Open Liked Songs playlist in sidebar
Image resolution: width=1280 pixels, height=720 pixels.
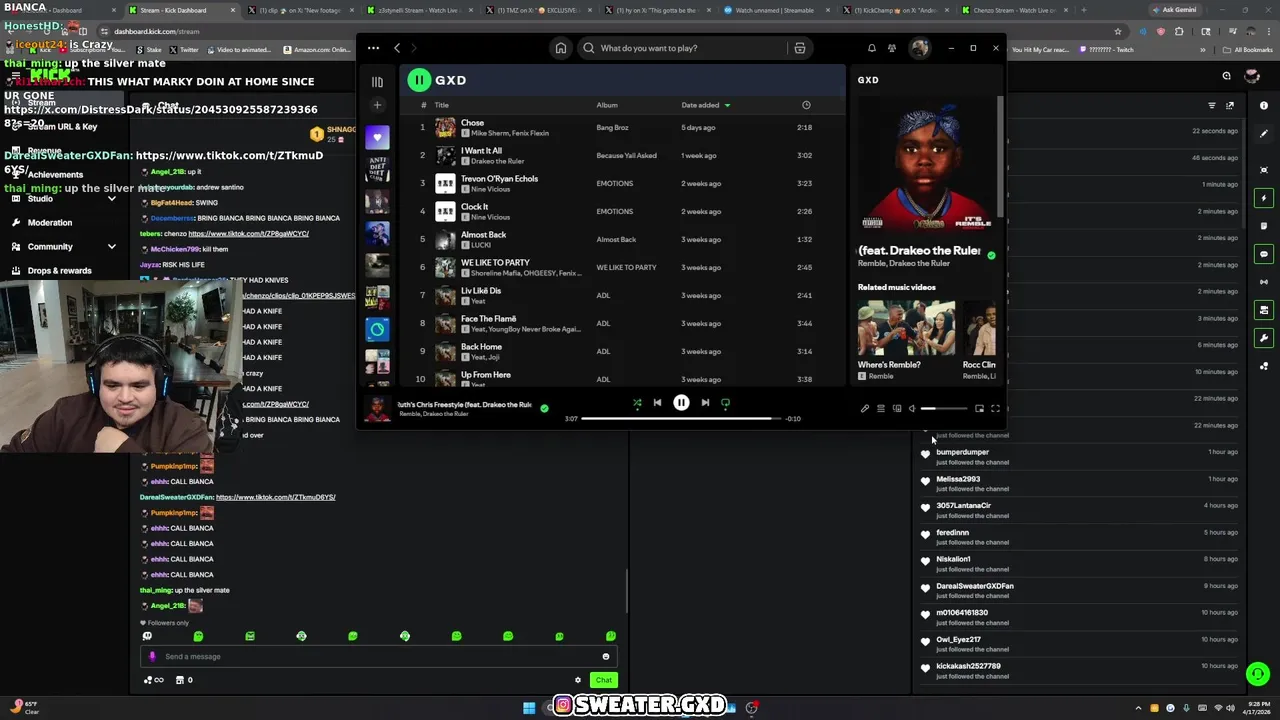coord(377,137)
